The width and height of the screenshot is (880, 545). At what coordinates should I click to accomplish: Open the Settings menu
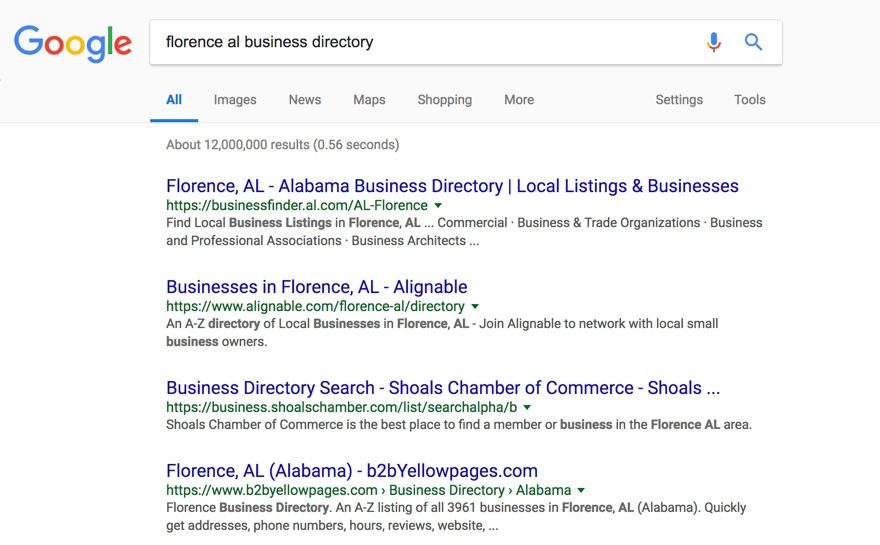click(x=679, y=100)
